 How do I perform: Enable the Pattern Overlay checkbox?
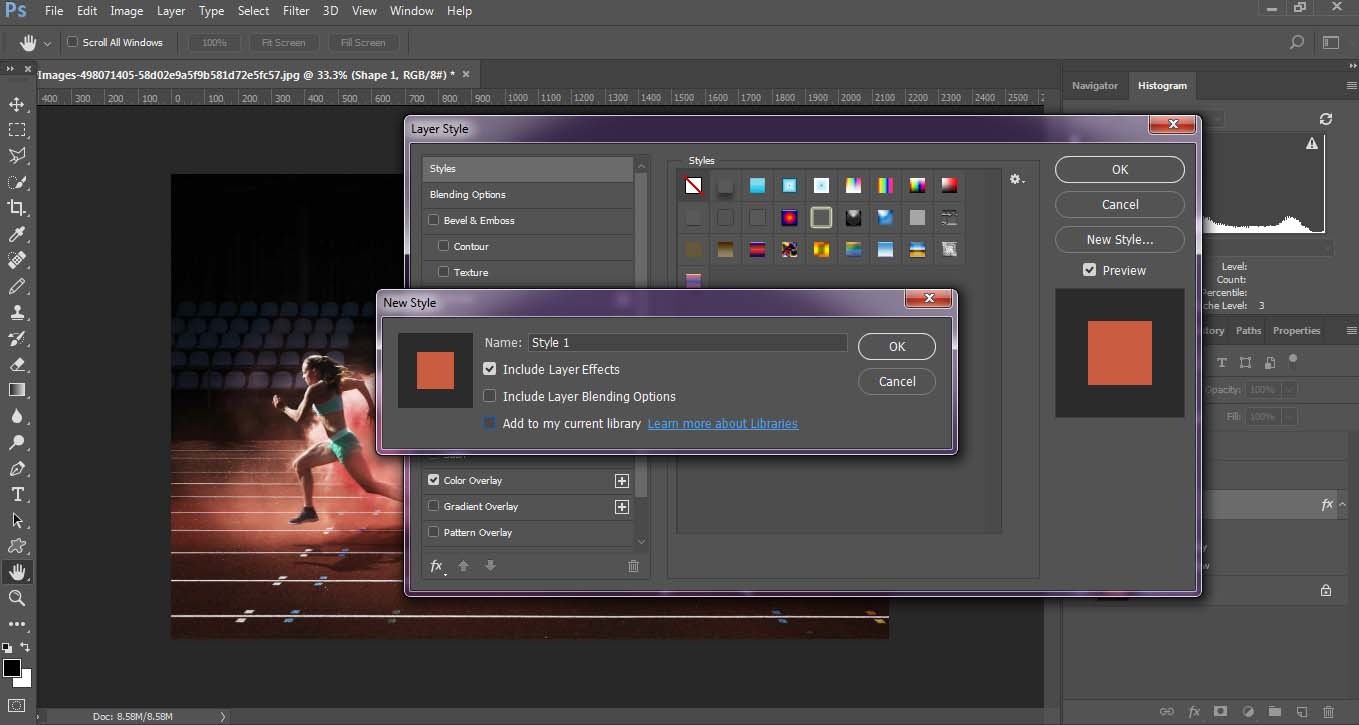tap(434, 532)
